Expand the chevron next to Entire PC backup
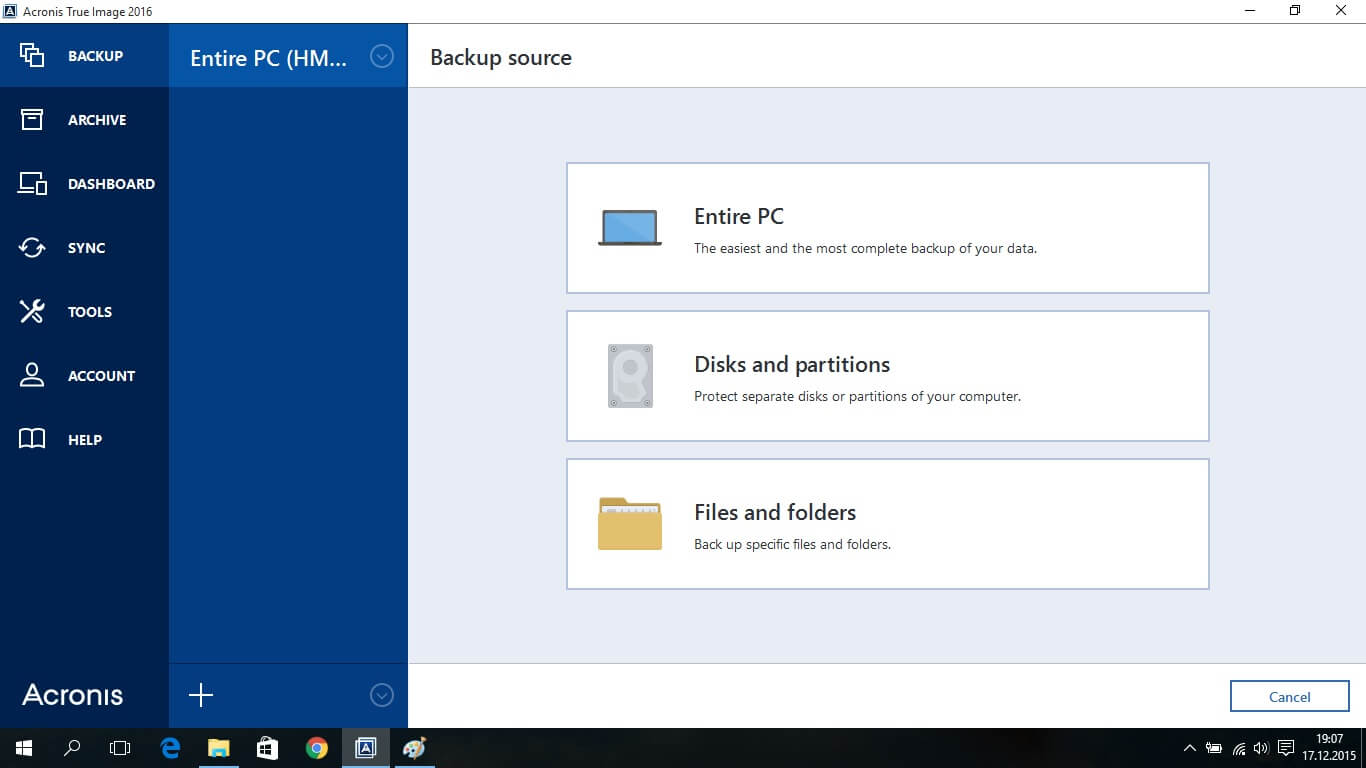Viewport: 1366px width, 768px height. pyautogui.click(x=382, y=56)
